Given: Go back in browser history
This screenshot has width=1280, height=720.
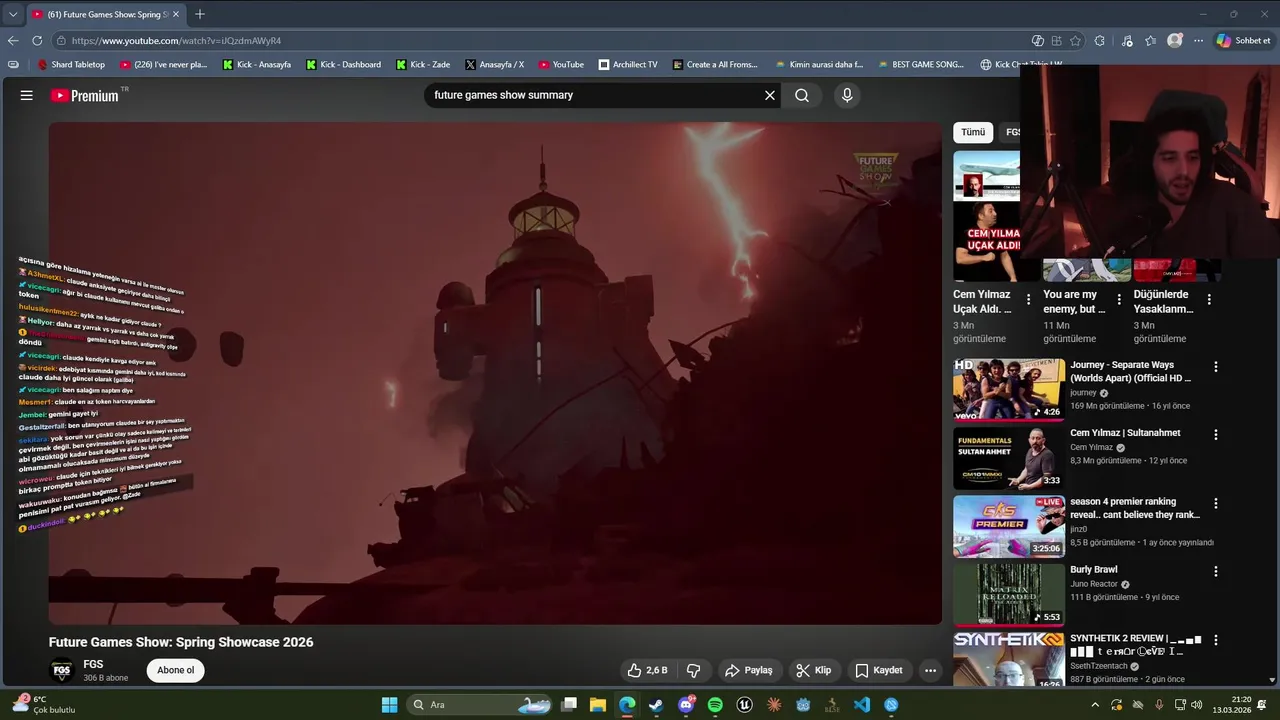Looking at the screenshot, I should [13, 41].
